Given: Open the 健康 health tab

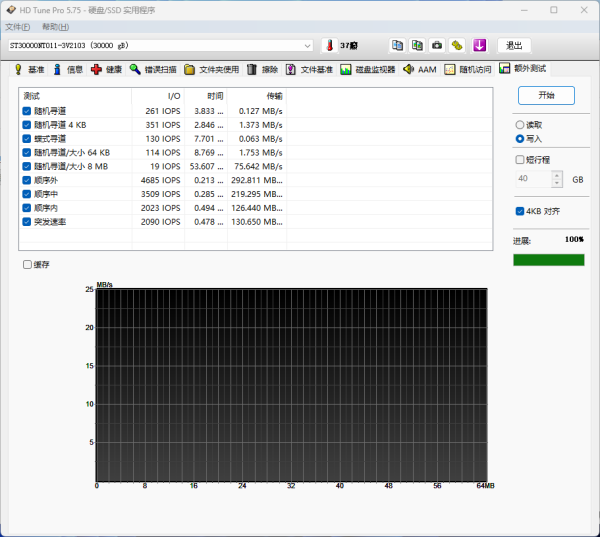Looking at the screenshot, I should 106,70.
